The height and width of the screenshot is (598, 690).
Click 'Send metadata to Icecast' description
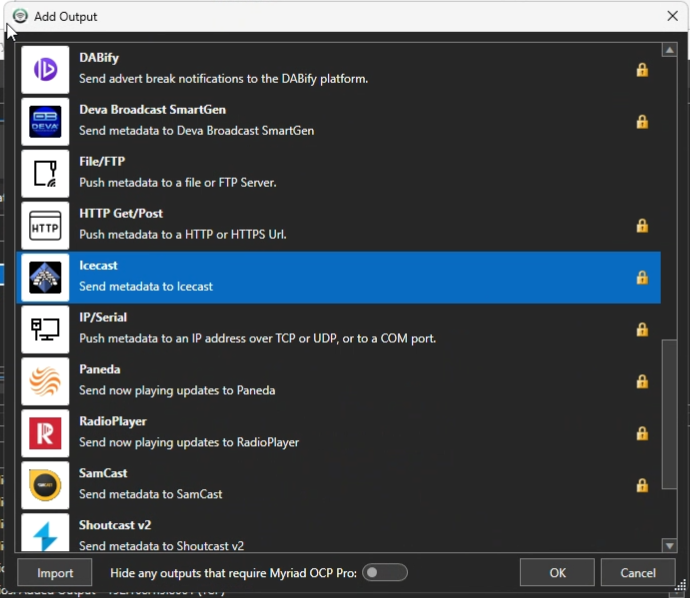click(x=146, y=286)
